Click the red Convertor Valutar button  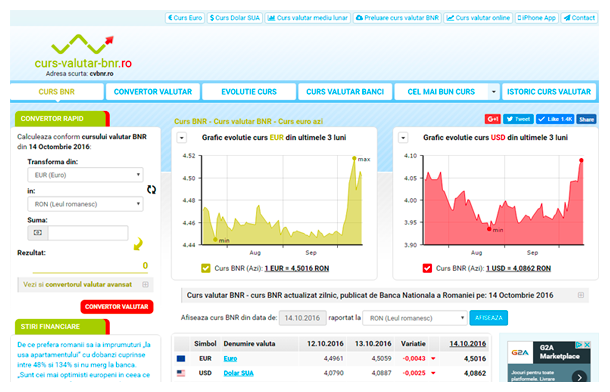[117, 307]
